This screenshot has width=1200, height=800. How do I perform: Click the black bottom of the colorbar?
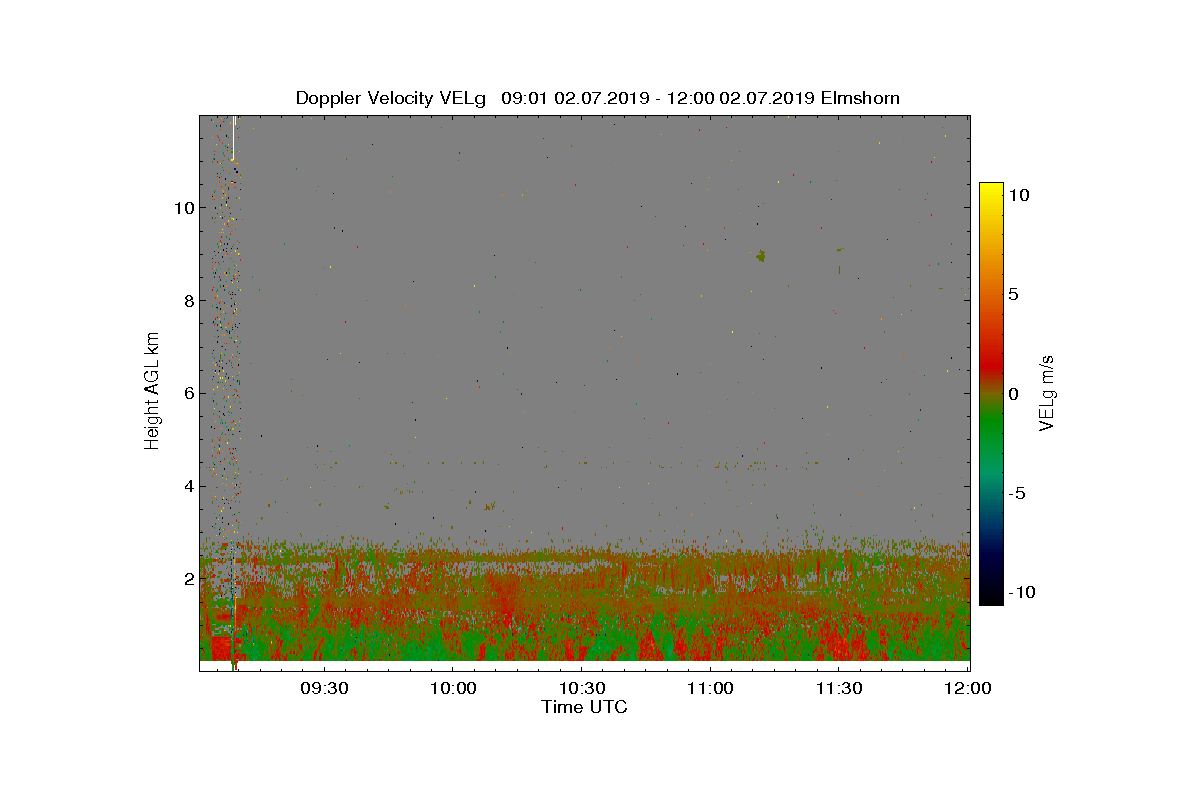click(x=991, y=598)
